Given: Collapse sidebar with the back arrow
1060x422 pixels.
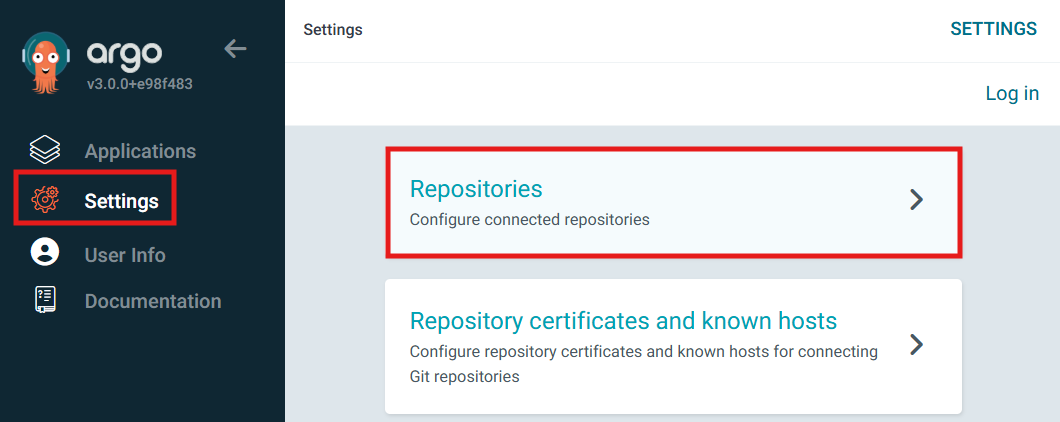Looking at the screenshot, I should click(235, 49).
